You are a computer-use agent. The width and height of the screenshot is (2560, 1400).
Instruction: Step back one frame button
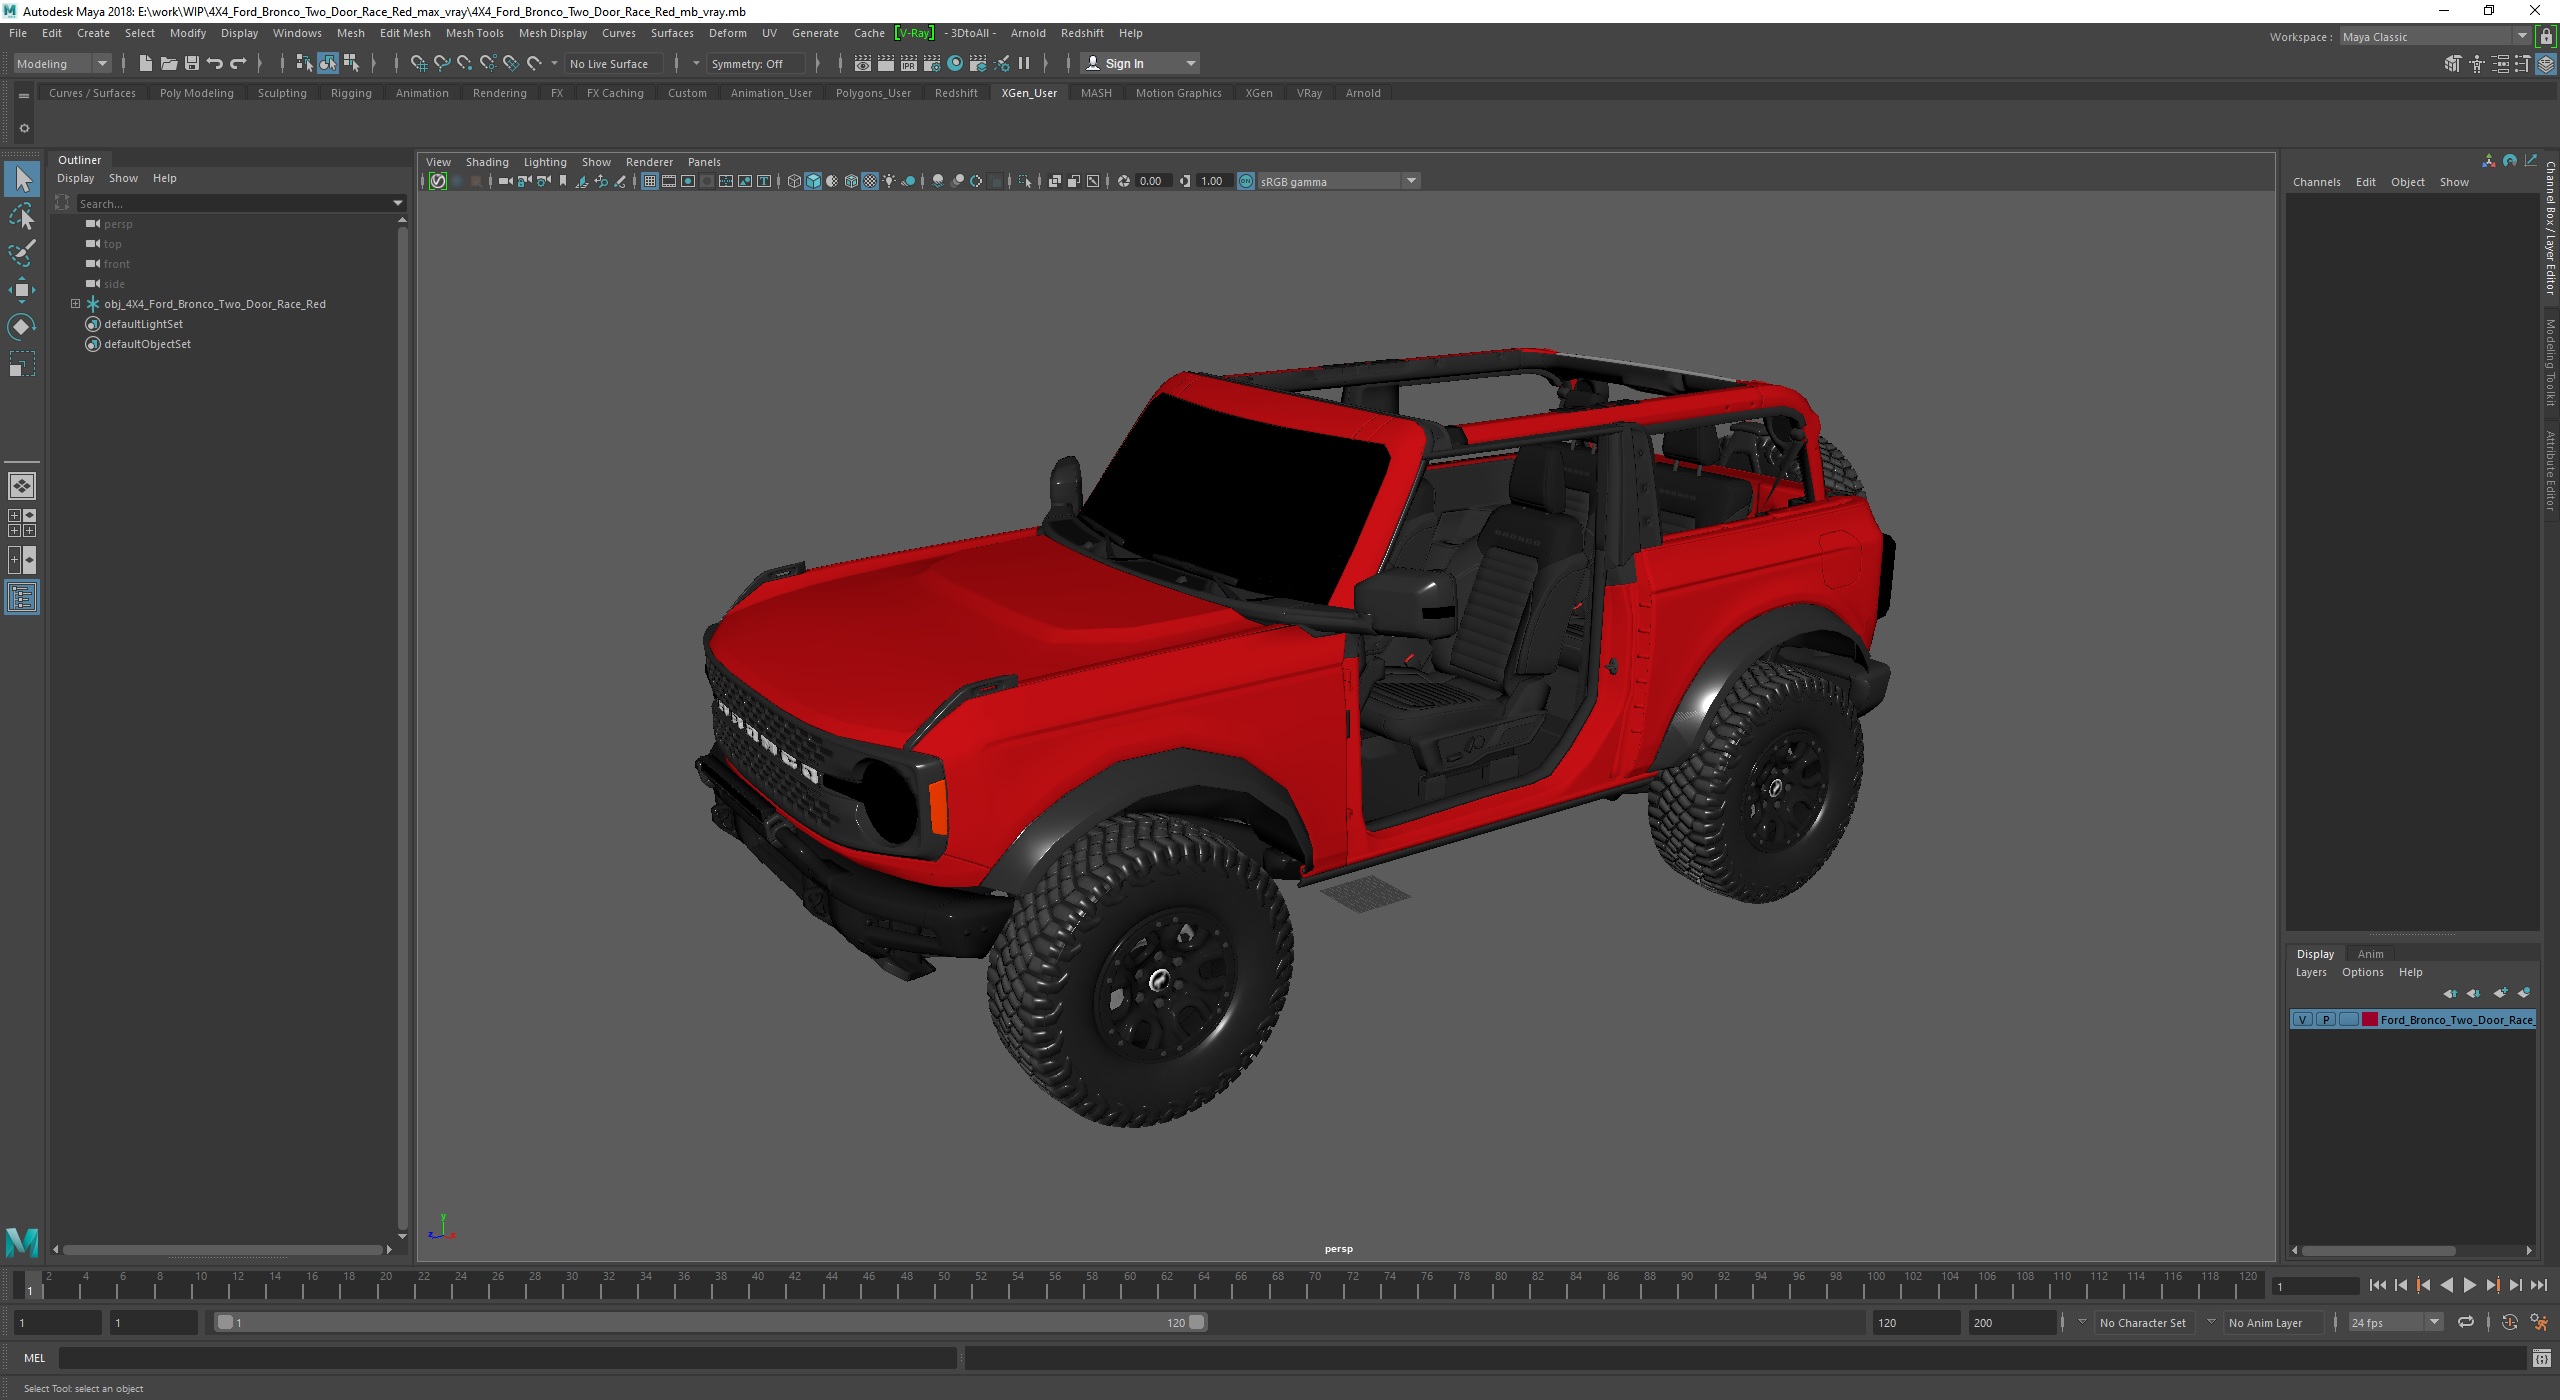(x=2400, y=1285)
